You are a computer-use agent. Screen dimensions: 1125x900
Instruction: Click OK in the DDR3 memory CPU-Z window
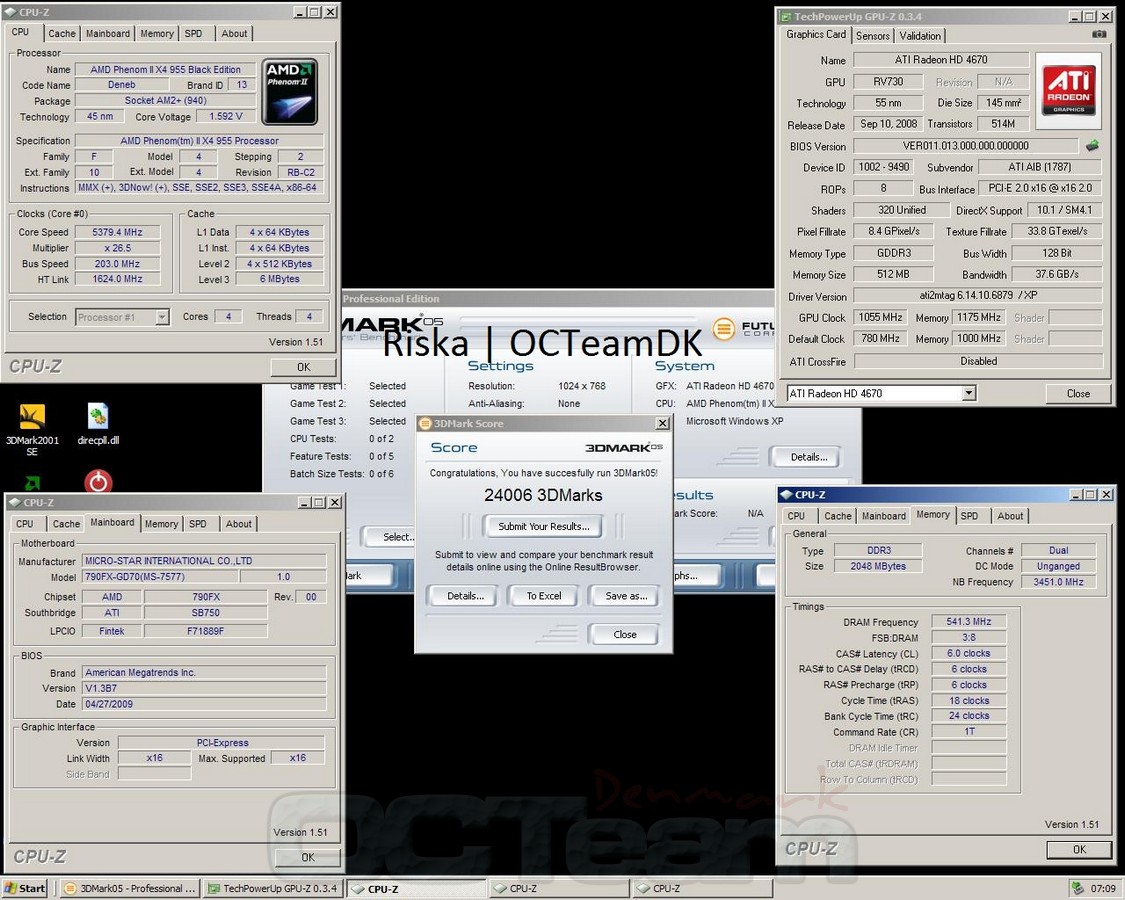pyautogui.click(x=1079, y=849)
